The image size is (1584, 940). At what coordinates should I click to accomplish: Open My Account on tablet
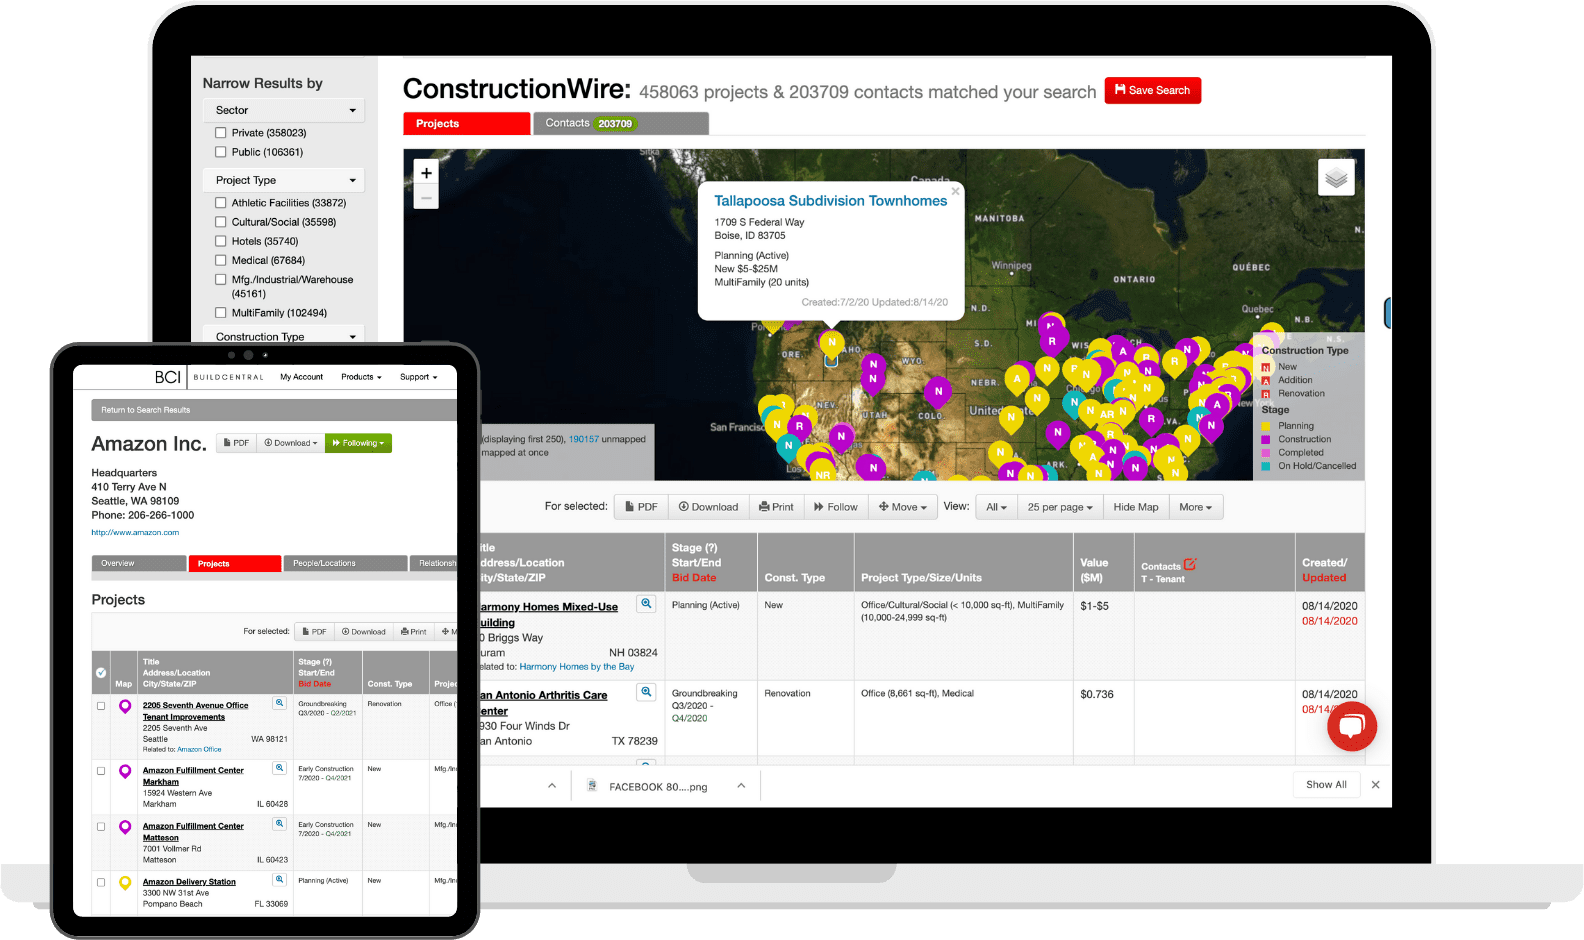point(301,377)
